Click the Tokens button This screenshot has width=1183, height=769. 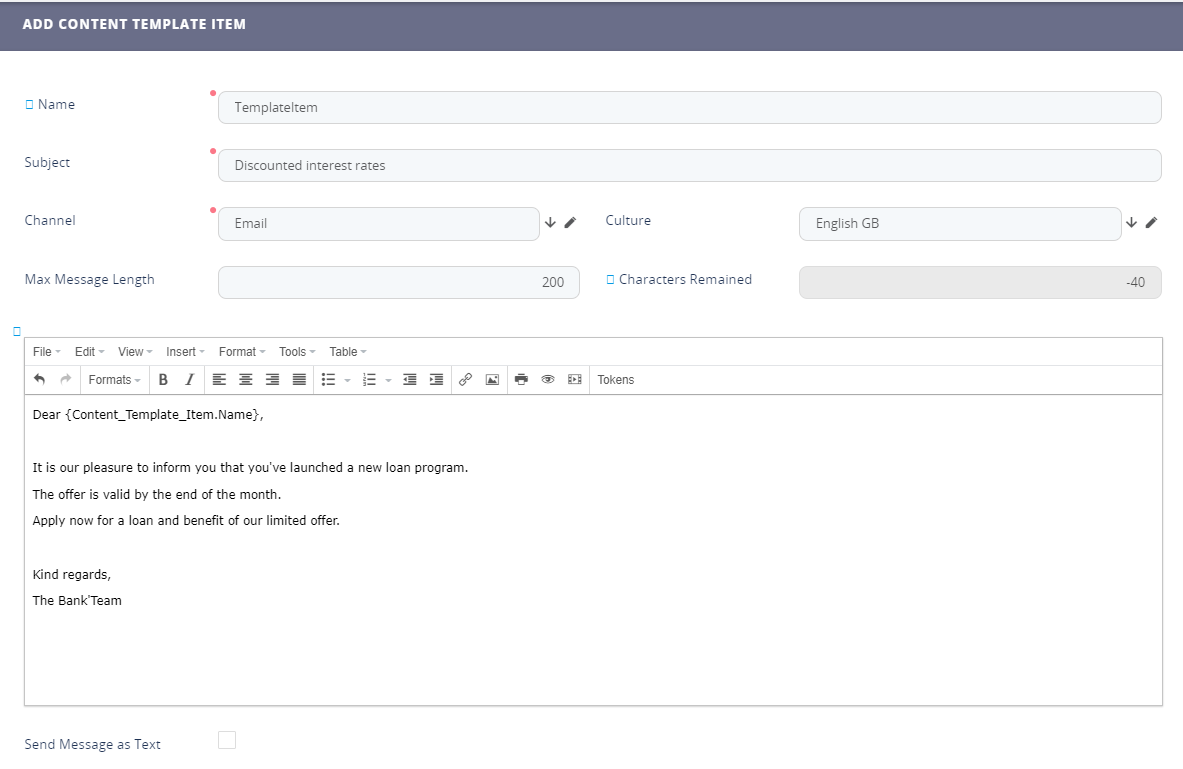[616, 380]
